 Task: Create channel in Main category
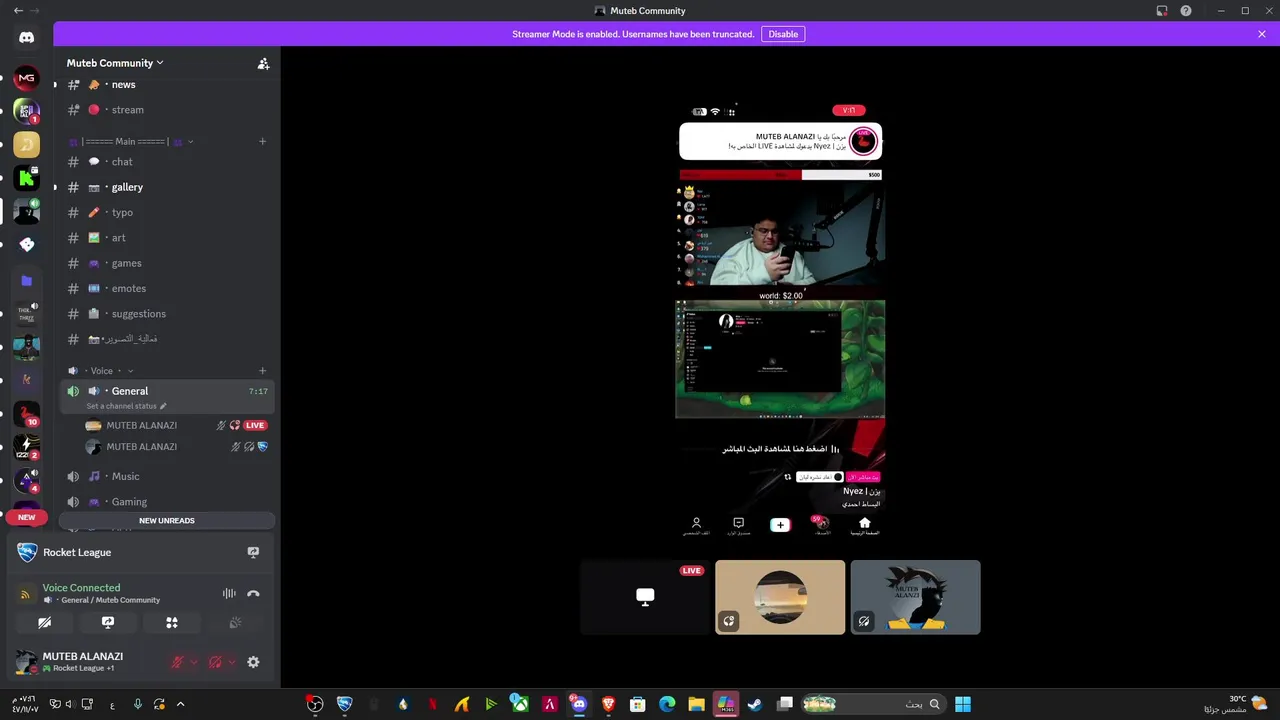coord(263,141)
